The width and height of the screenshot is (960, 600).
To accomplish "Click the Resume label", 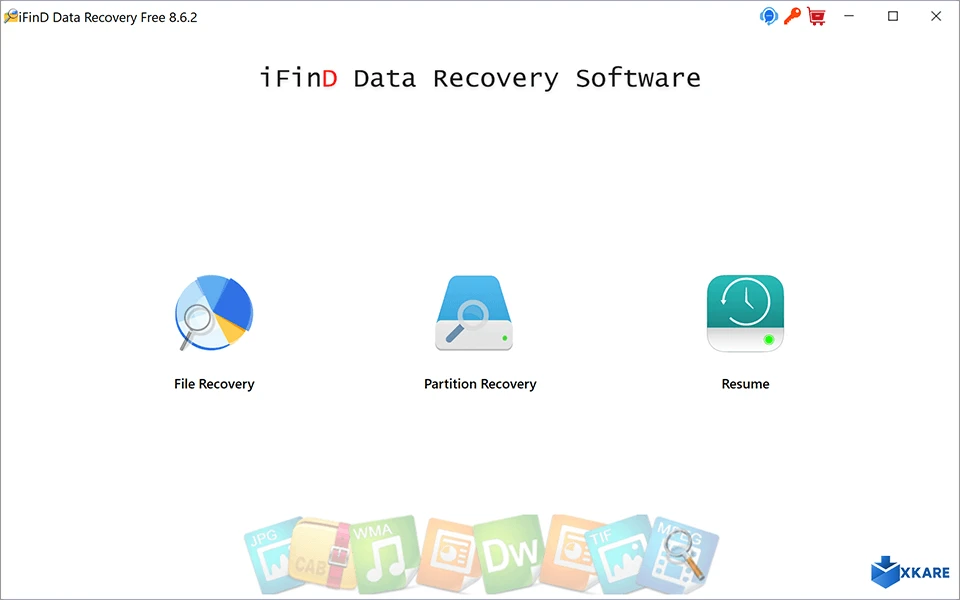I will pyautogui.click(x=745, y=384).
